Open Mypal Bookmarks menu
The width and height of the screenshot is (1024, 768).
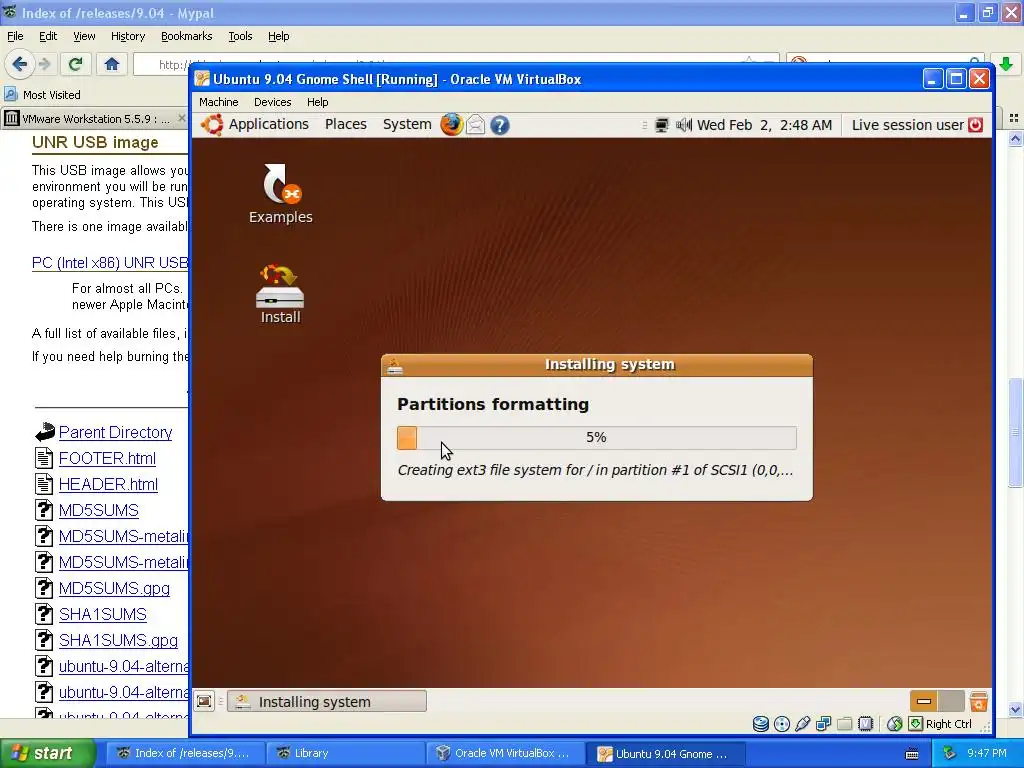click(186, 36)
